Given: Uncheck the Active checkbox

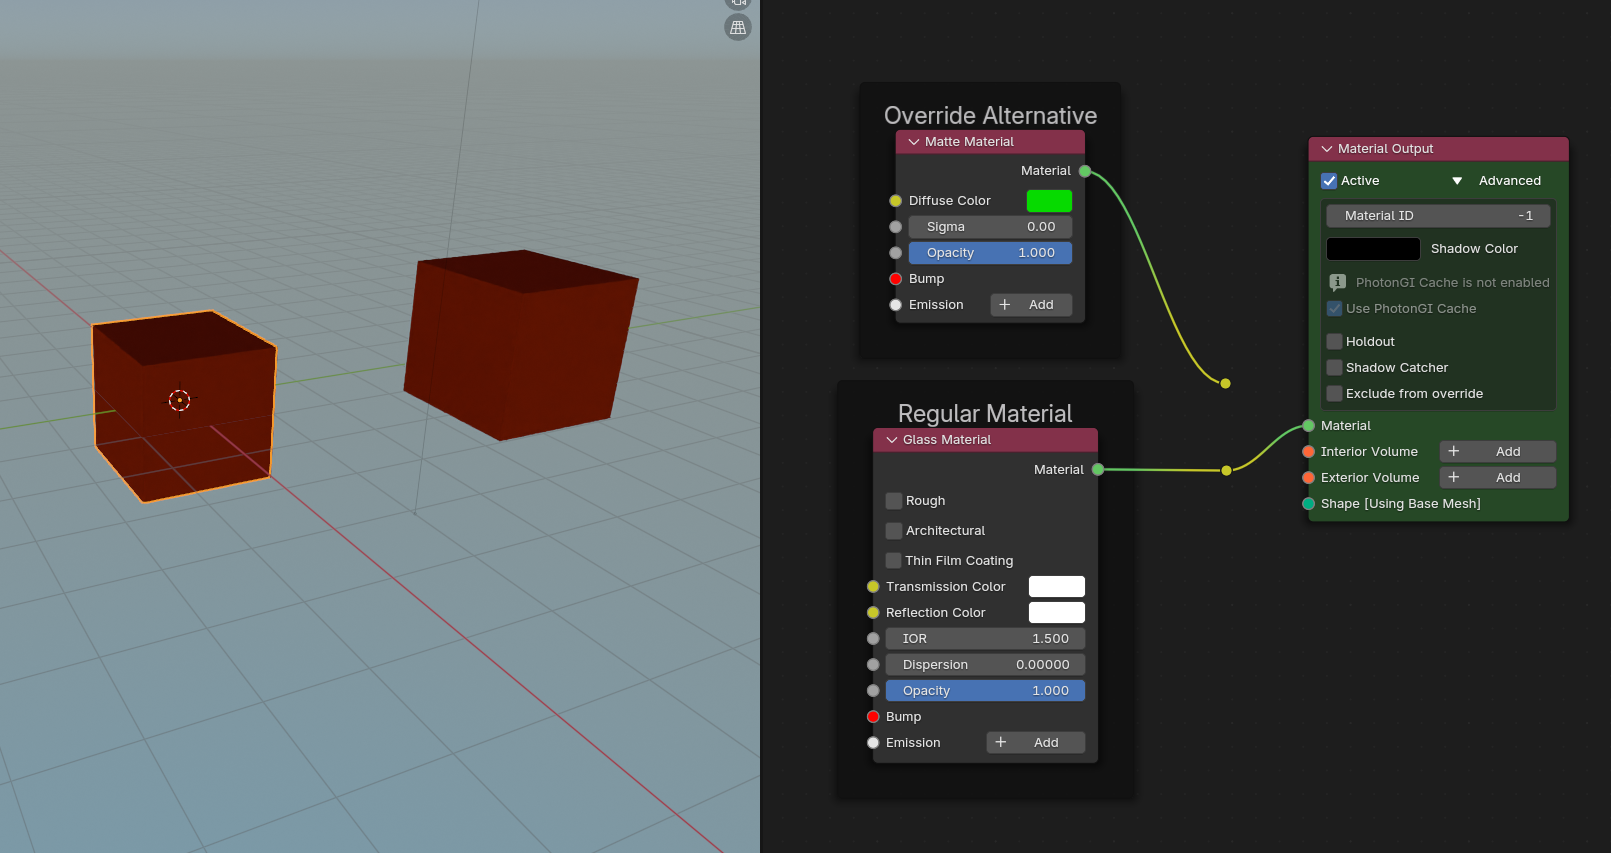Looking at the screenshot, I should (1329, 181).
